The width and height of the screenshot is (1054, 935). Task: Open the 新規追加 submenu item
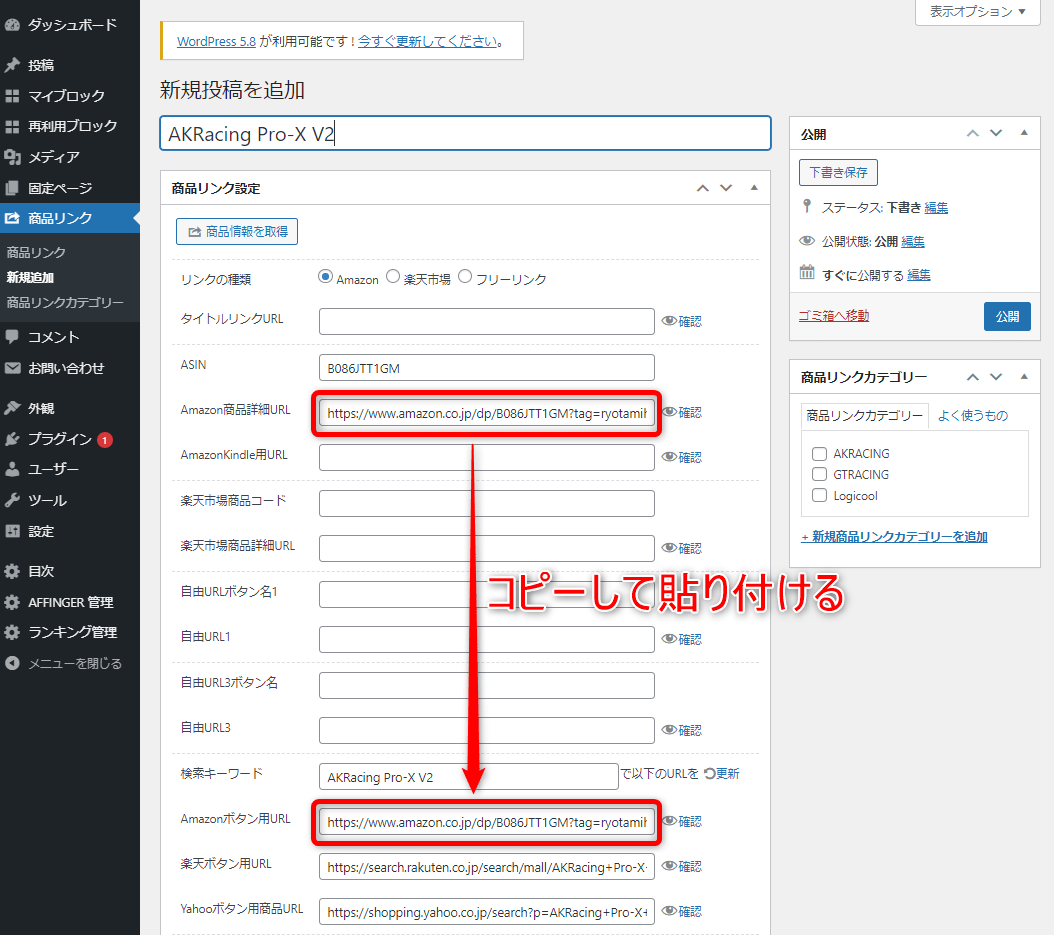(x=30, y=278)
